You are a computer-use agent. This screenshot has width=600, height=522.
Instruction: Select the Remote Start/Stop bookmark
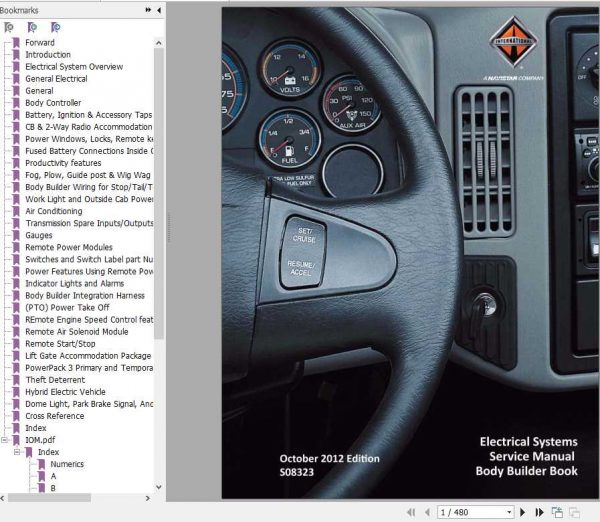click(x=60, y=344)
